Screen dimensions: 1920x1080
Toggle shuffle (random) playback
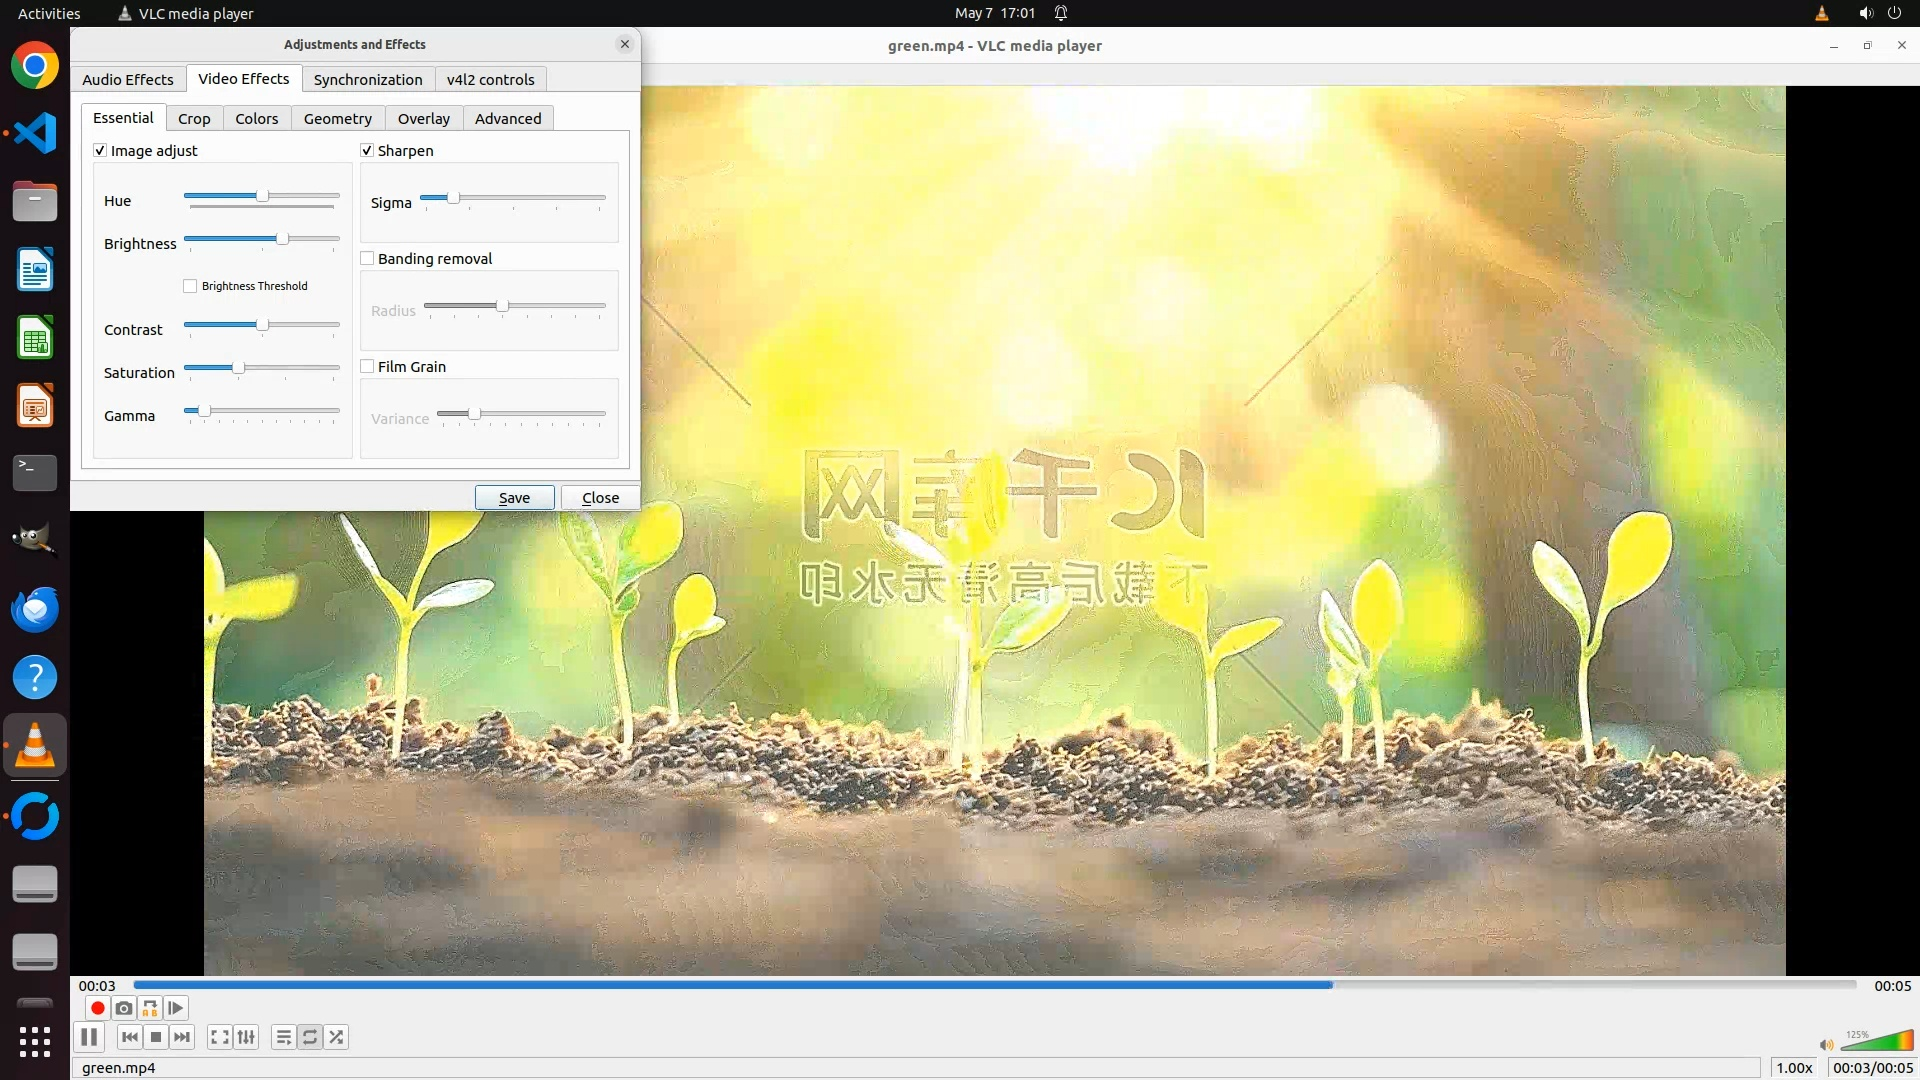tap(337, 1037)
